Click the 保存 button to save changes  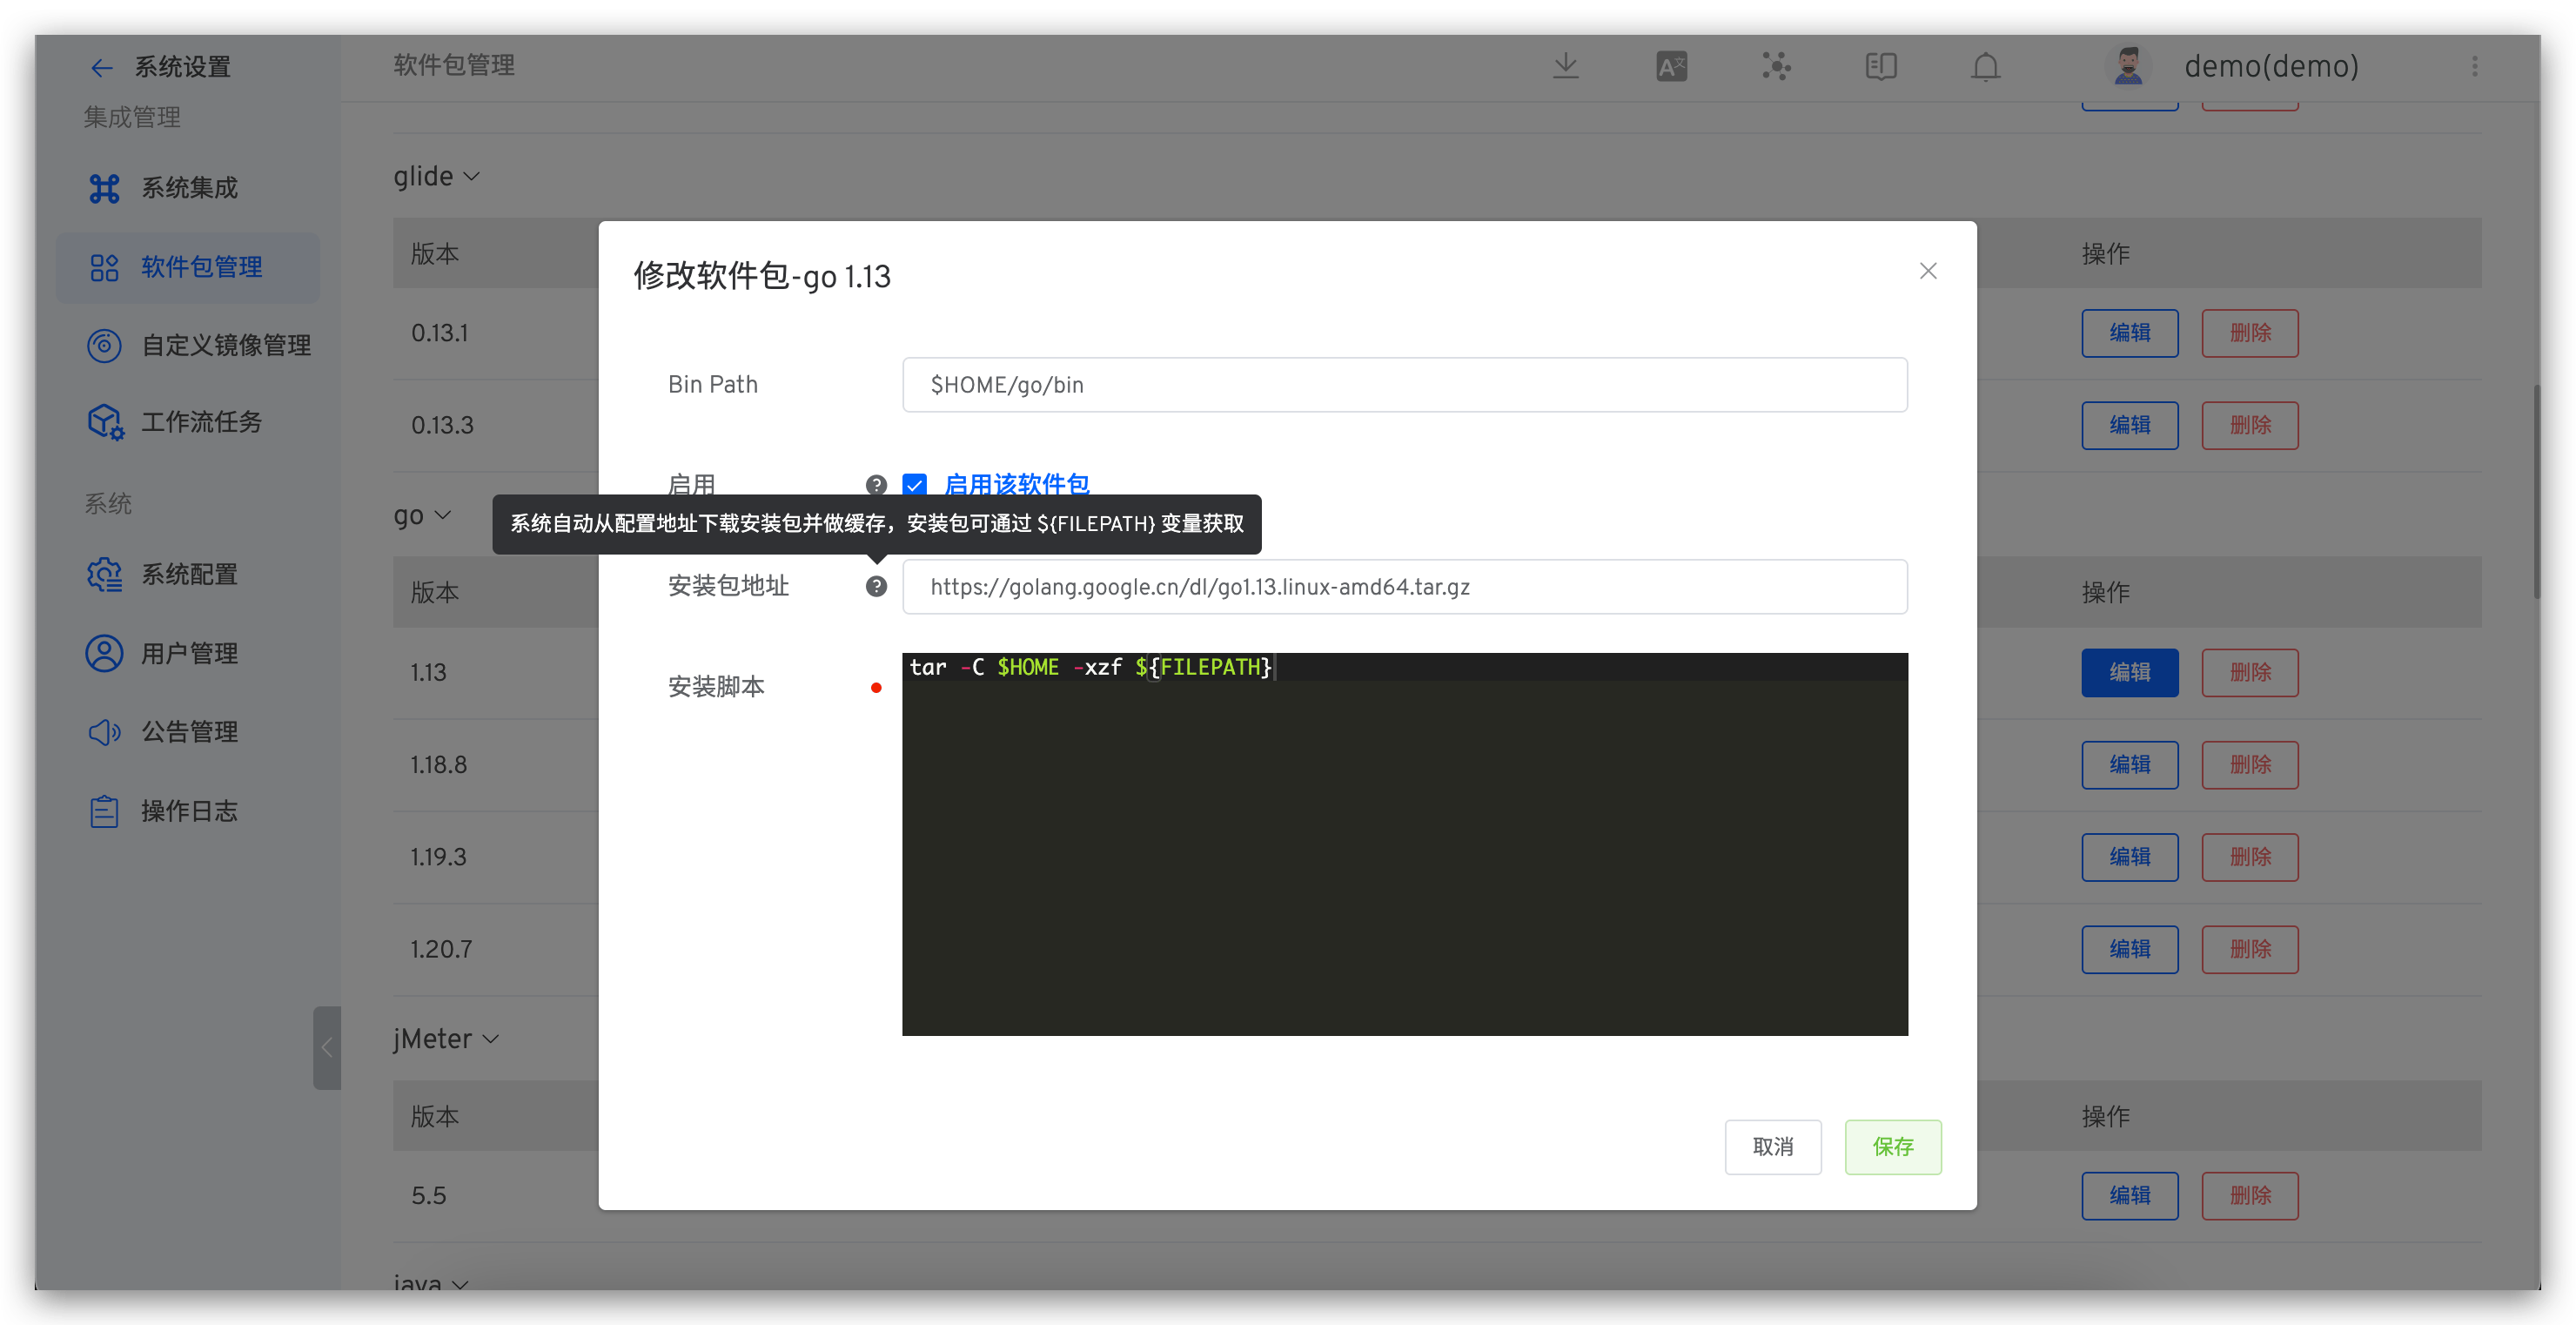click(x=1892, y=1147)
